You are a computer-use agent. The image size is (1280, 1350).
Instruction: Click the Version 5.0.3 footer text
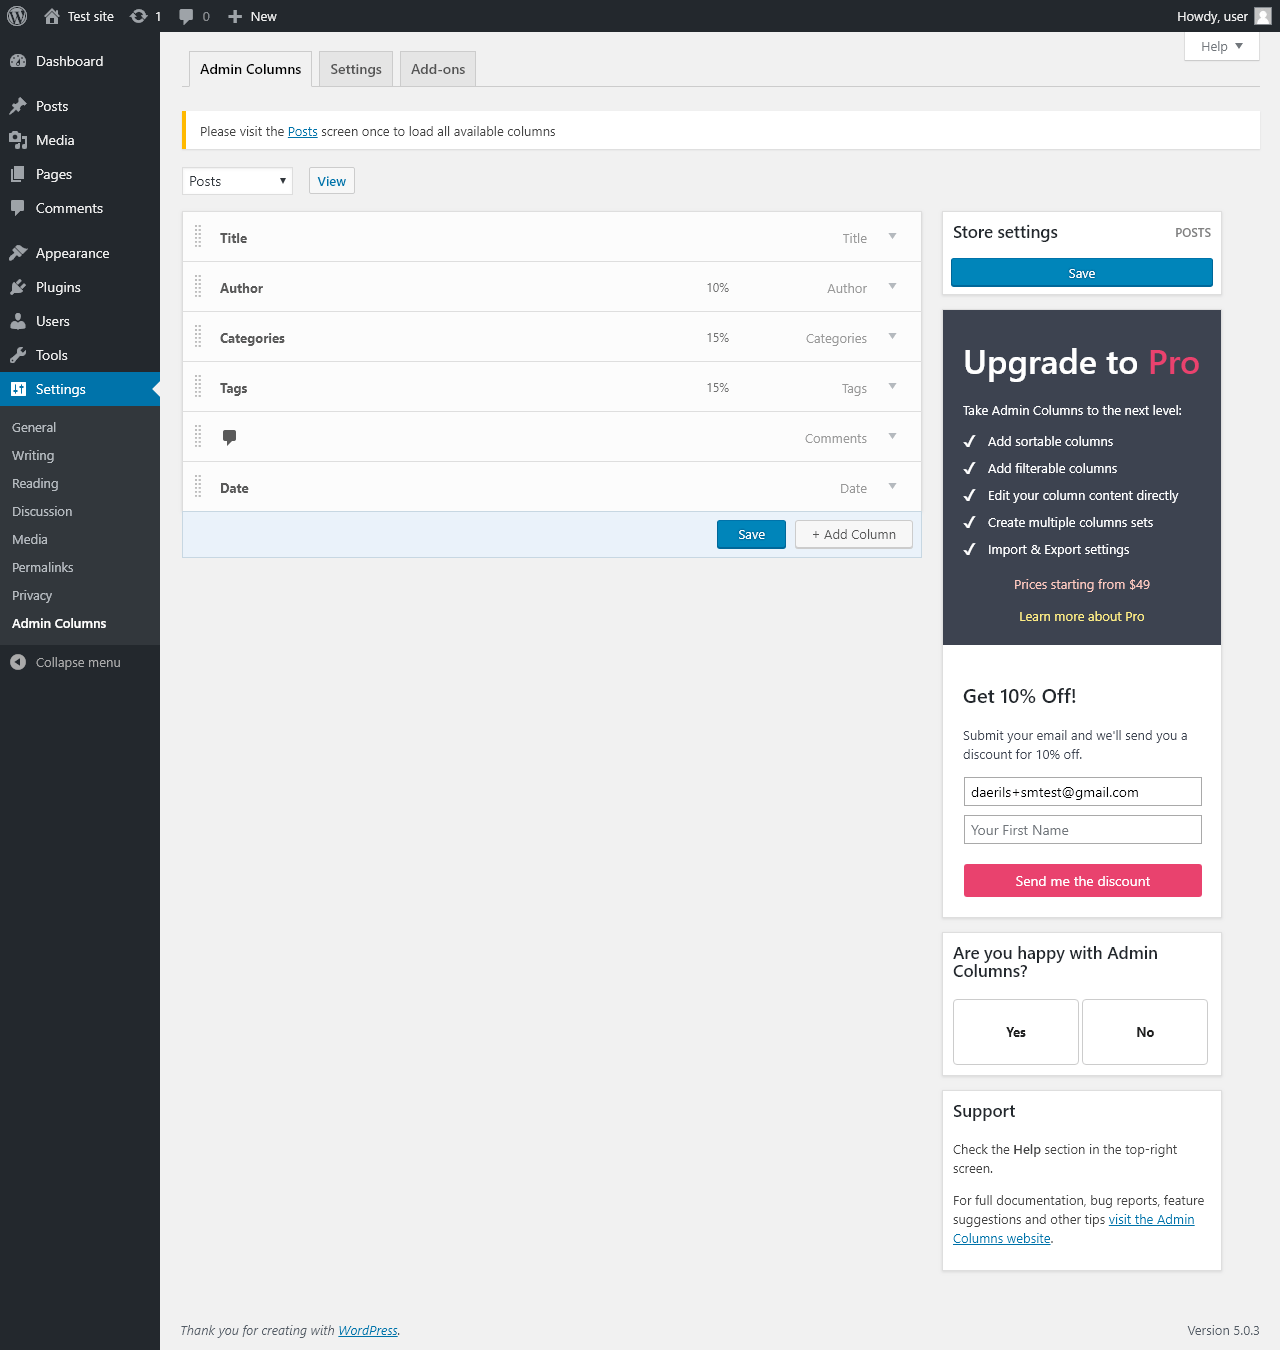click(x=1223, y=1330)
